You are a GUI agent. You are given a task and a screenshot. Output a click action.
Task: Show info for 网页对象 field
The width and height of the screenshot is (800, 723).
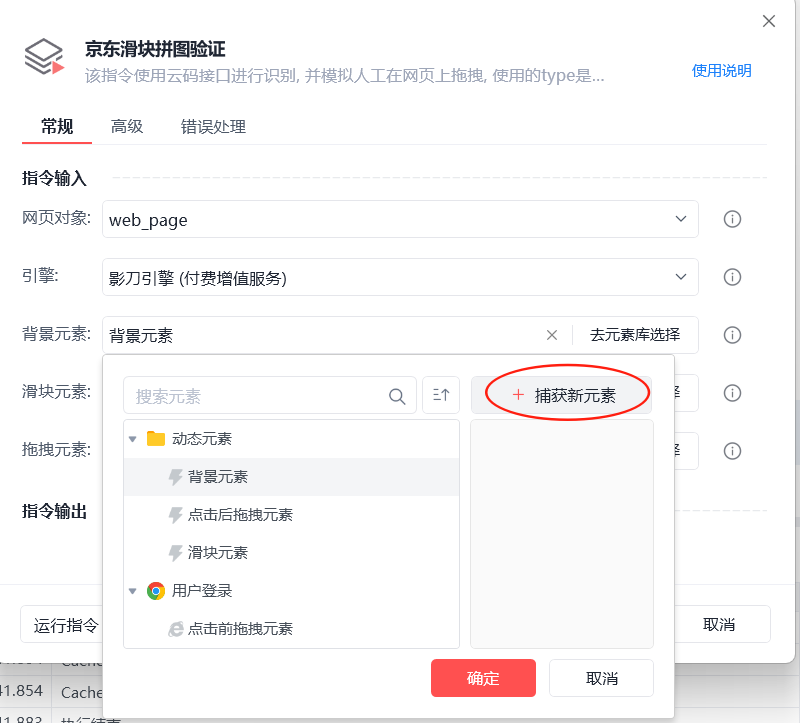pos(732,219)
